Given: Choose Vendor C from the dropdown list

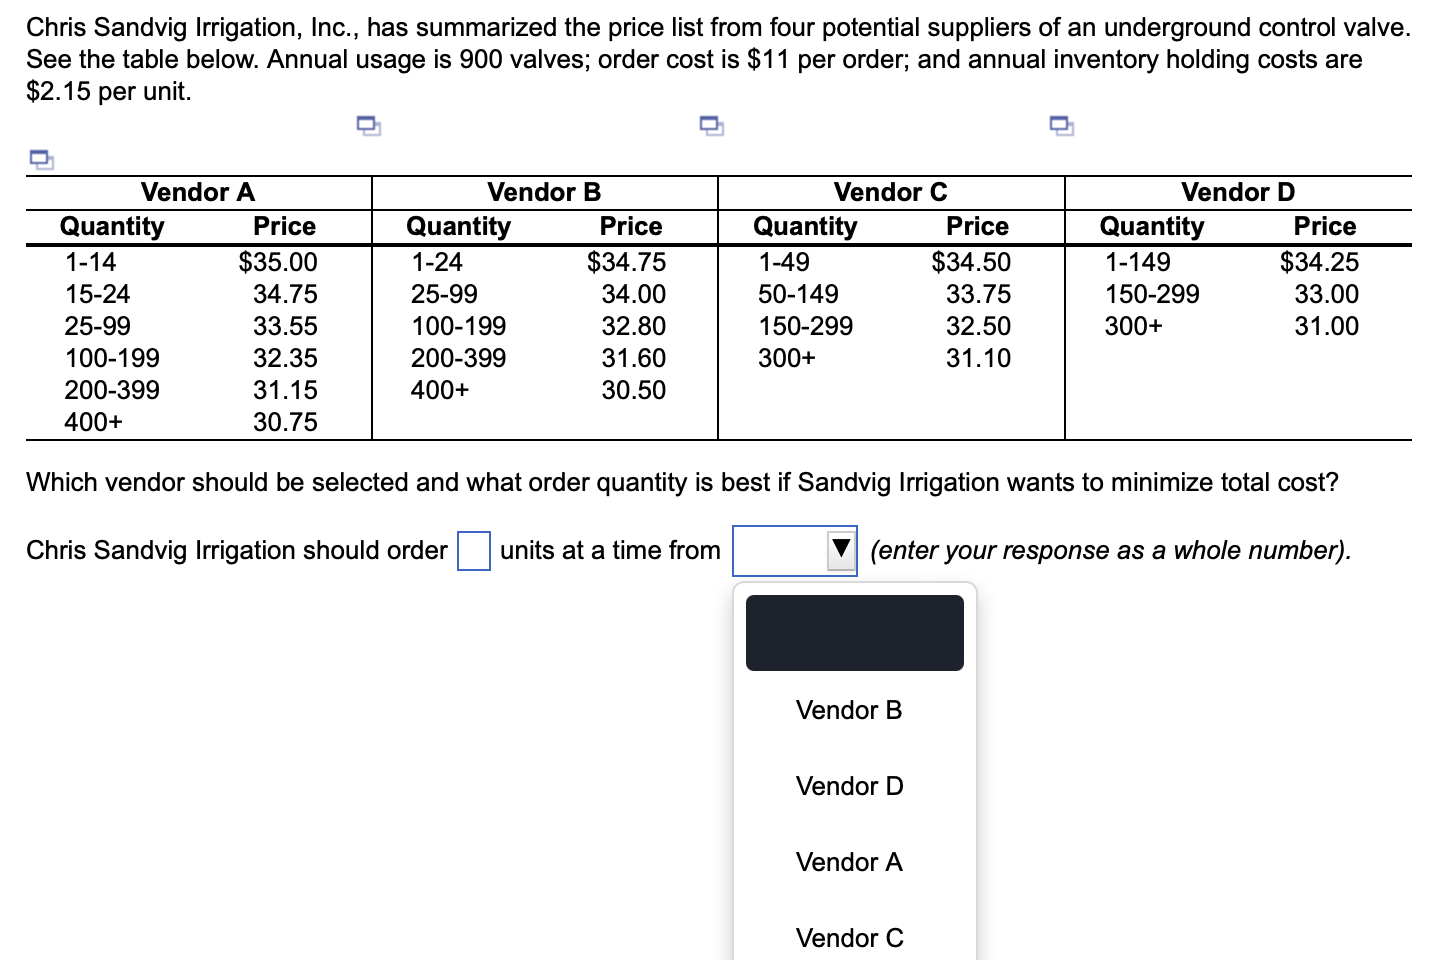Looking at the screenshot, I should coord(848,938).
